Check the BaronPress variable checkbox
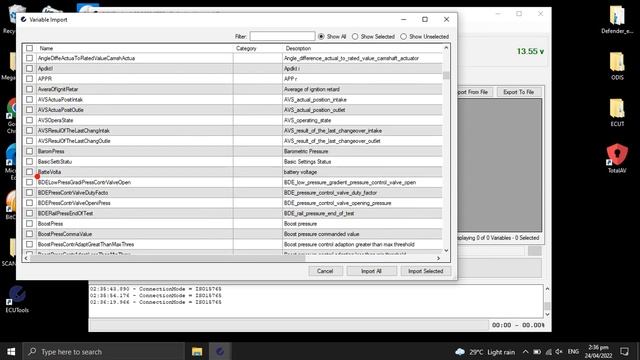The width and height of the screenshot is (640, 360). click(x=29, y=151)
